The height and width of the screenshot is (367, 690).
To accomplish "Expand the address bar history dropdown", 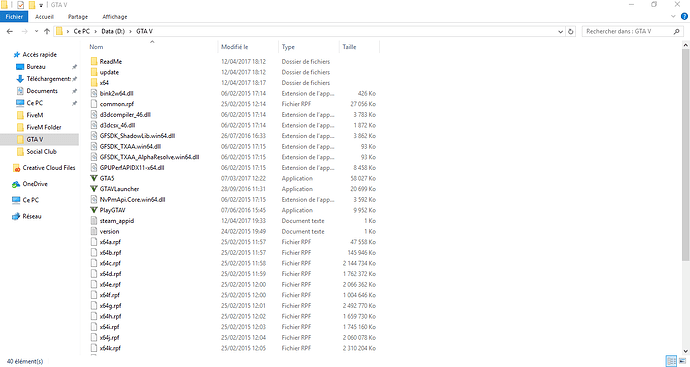I will tap(560, 32).
